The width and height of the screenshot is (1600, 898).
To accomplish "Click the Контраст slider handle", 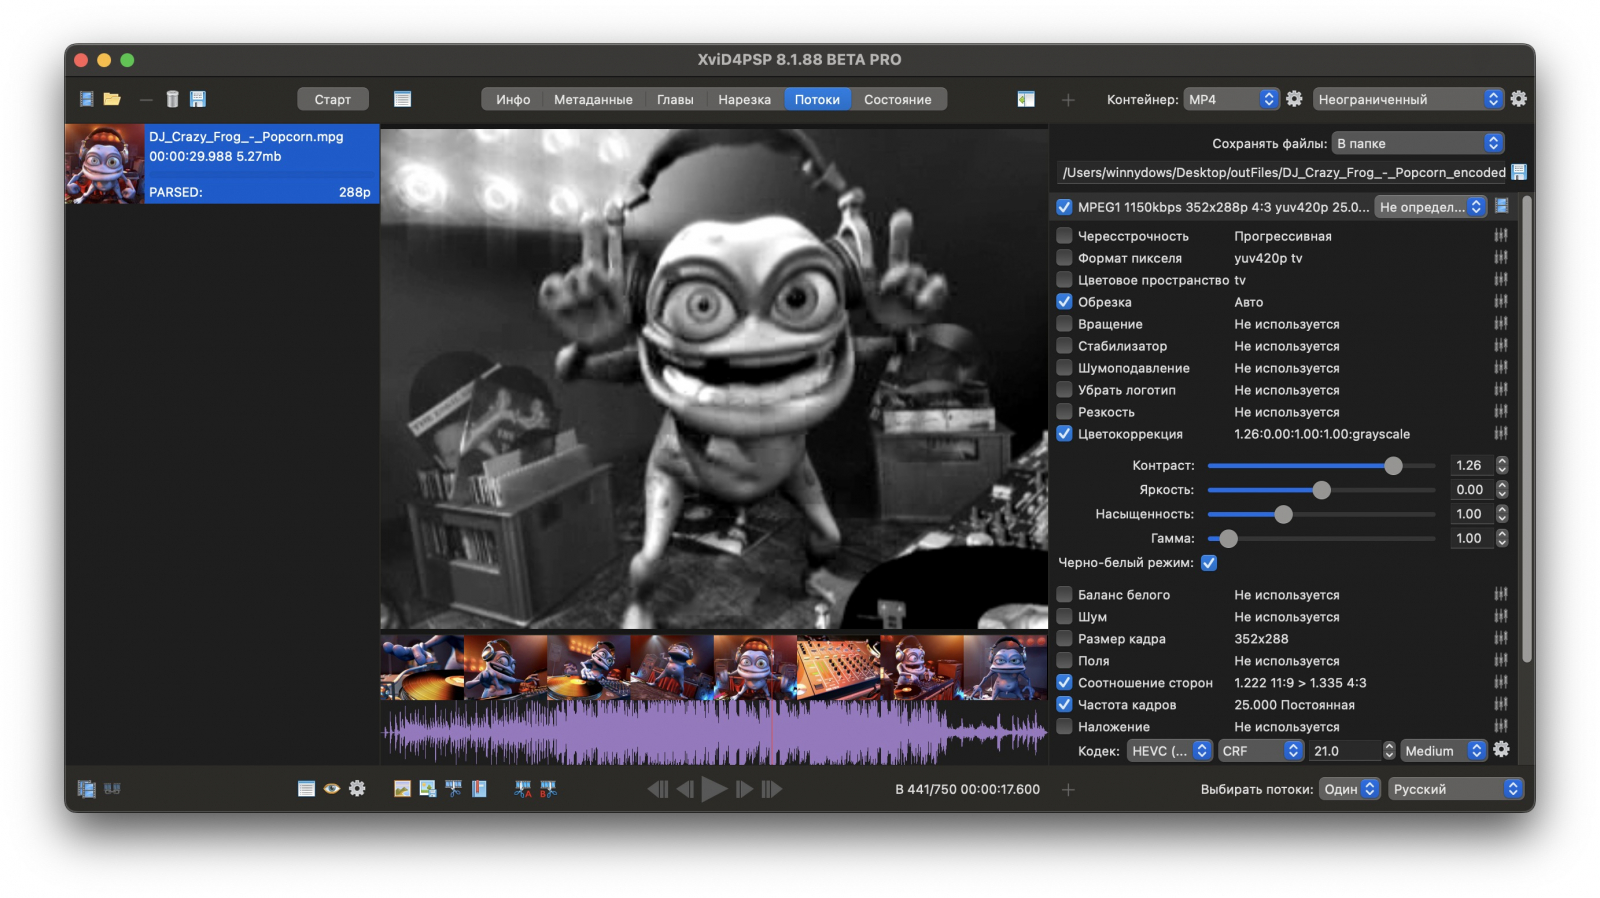I will tap(1393, 466).
